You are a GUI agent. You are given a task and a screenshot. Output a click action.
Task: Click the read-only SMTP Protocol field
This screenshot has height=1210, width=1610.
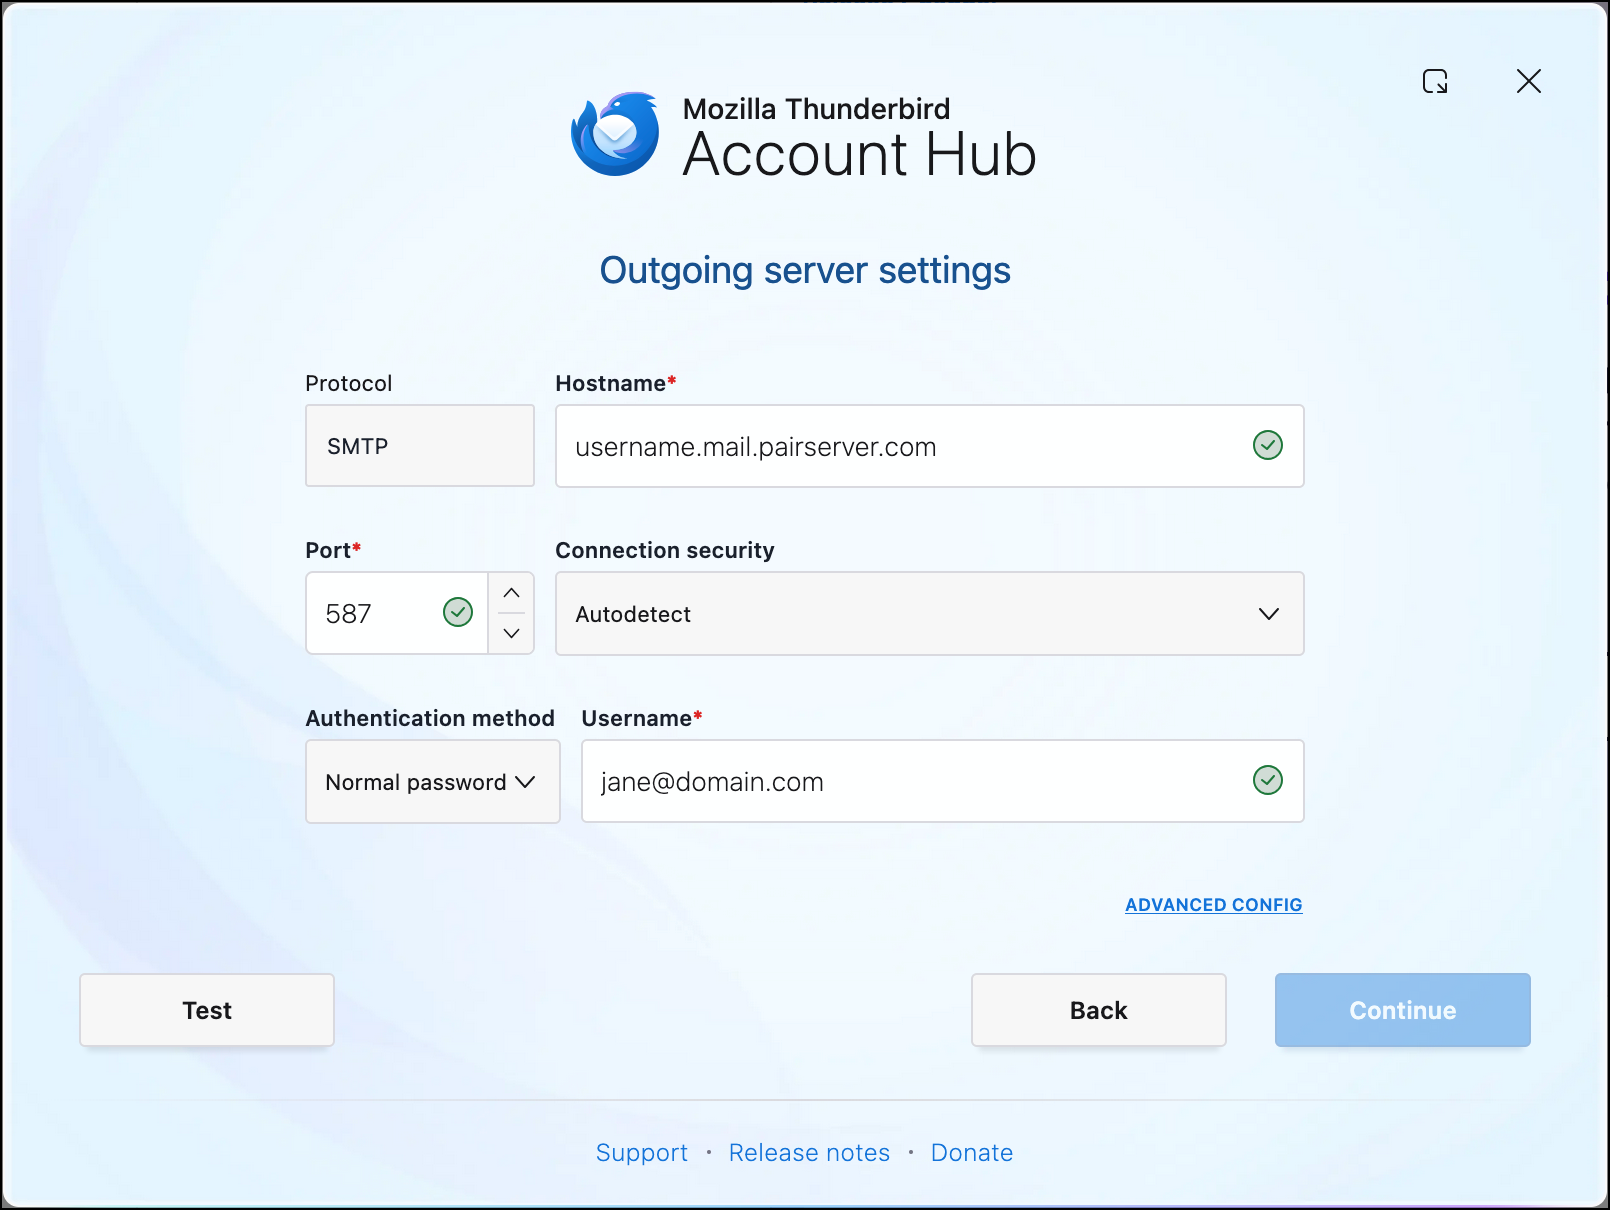(x=420, y=446)
